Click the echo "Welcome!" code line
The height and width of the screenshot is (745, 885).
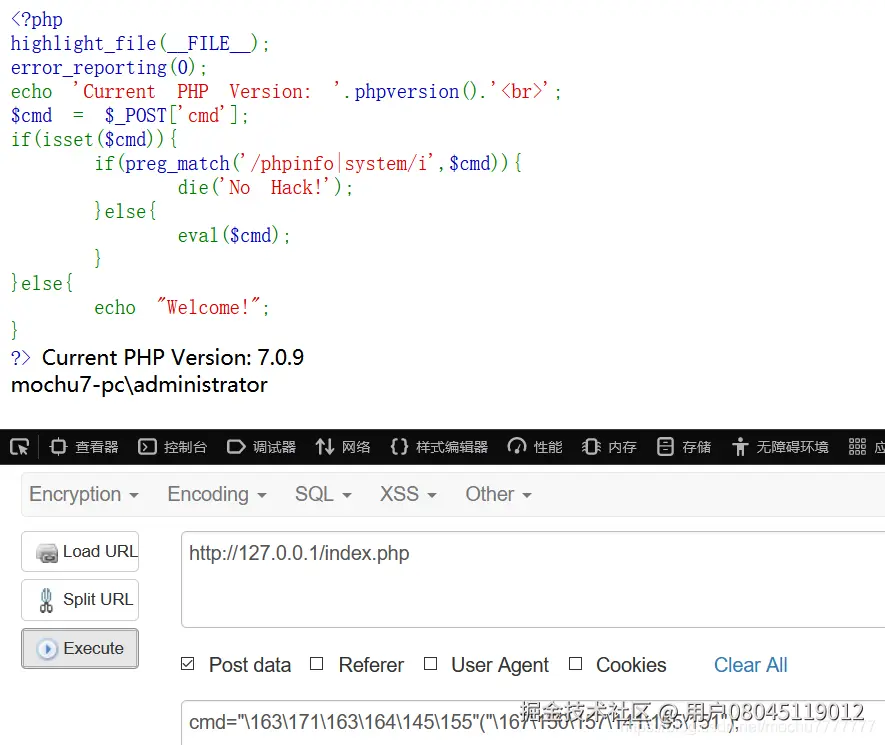[x=182, y=308]
